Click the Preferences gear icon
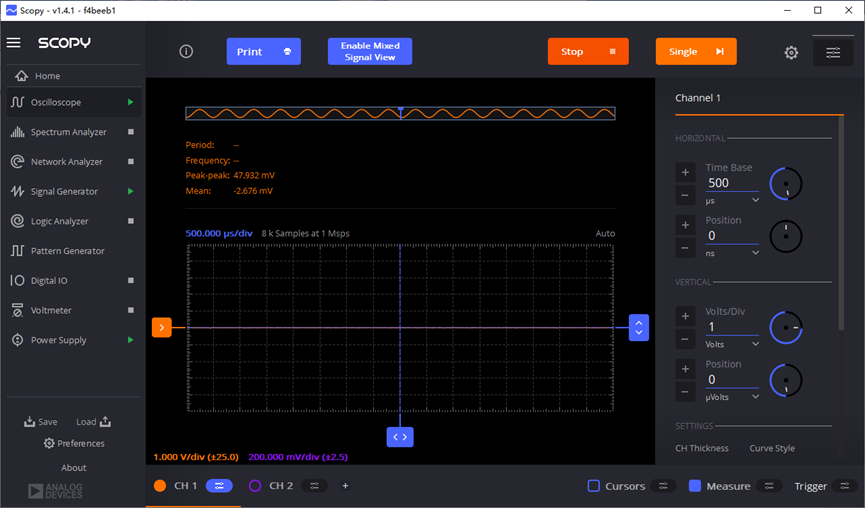Image resolution: width=865 pixels, height=508 pixels. (49, 443)
